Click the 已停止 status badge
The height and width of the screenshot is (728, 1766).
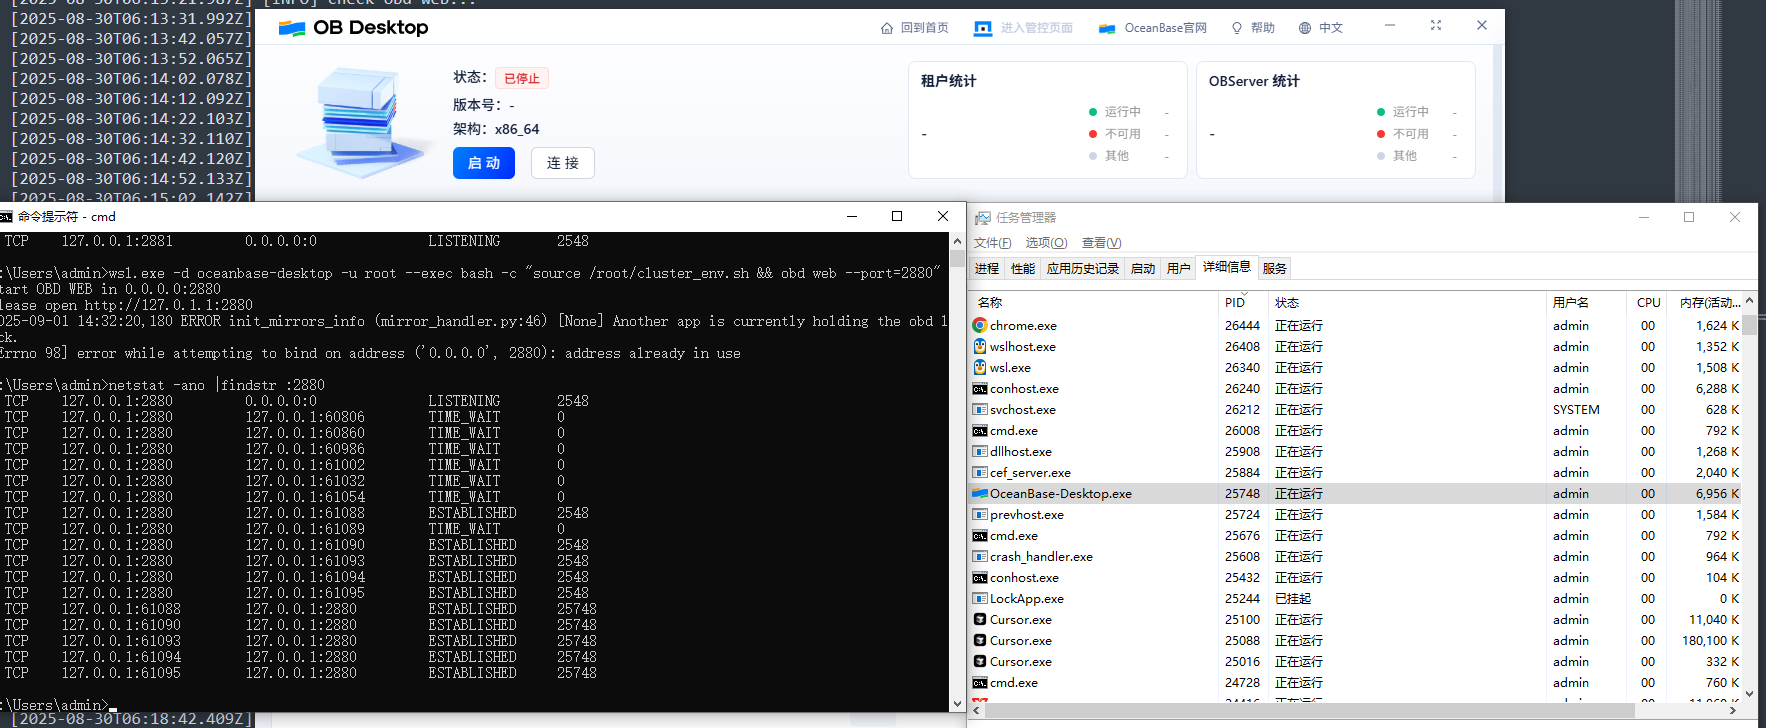point(522,78)
